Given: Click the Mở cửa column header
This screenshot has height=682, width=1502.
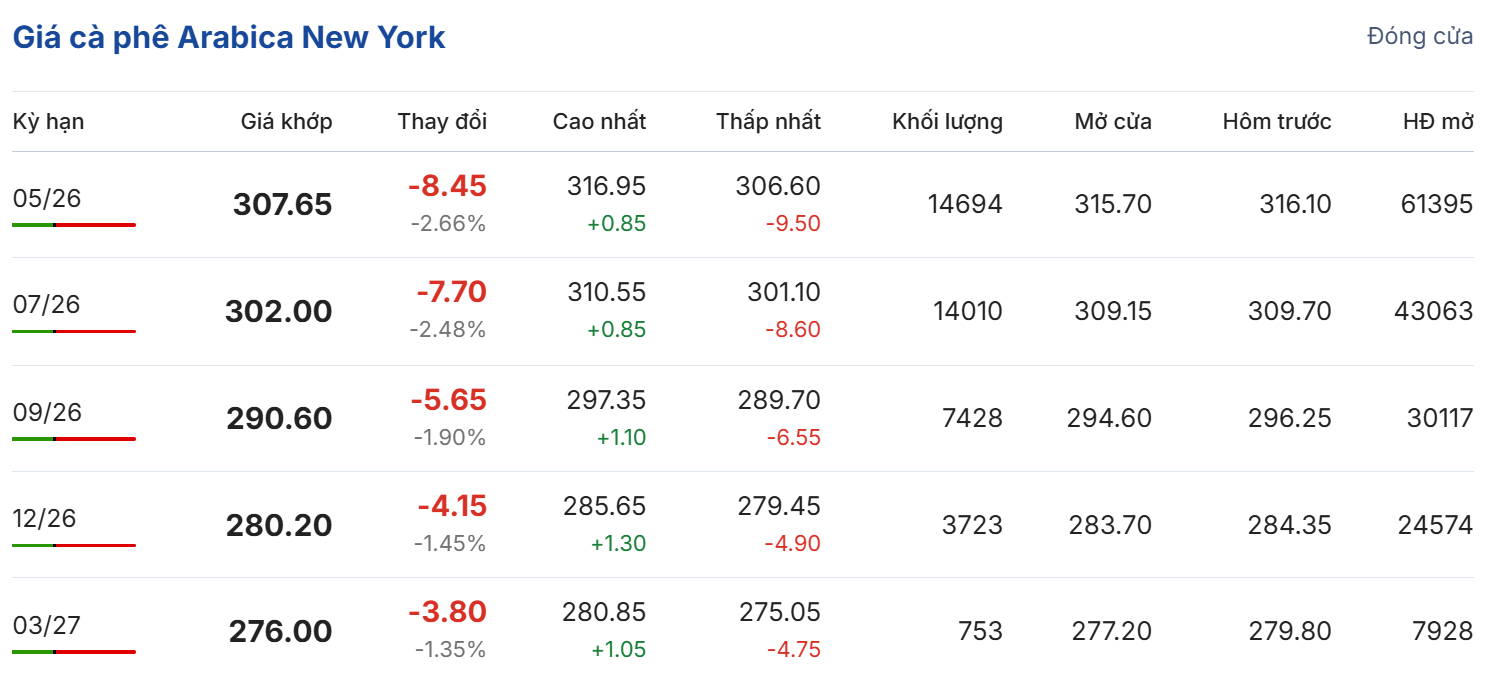Looking at the screenshot, I should (1113, 122).
